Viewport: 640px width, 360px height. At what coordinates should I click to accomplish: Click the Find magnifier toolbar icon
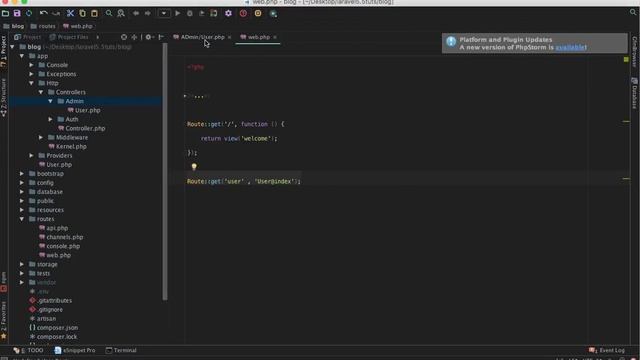coord(109,13)
